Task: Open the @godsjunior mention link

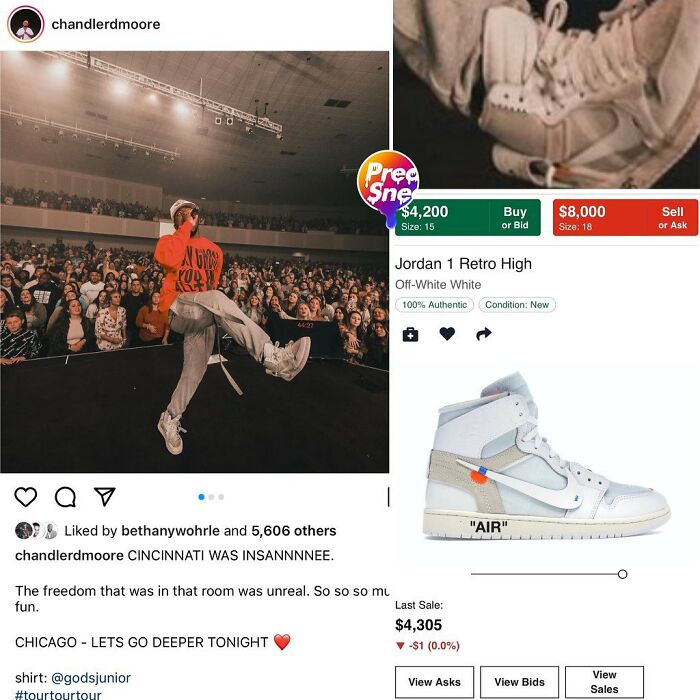Action: click(x=91, y=678)
